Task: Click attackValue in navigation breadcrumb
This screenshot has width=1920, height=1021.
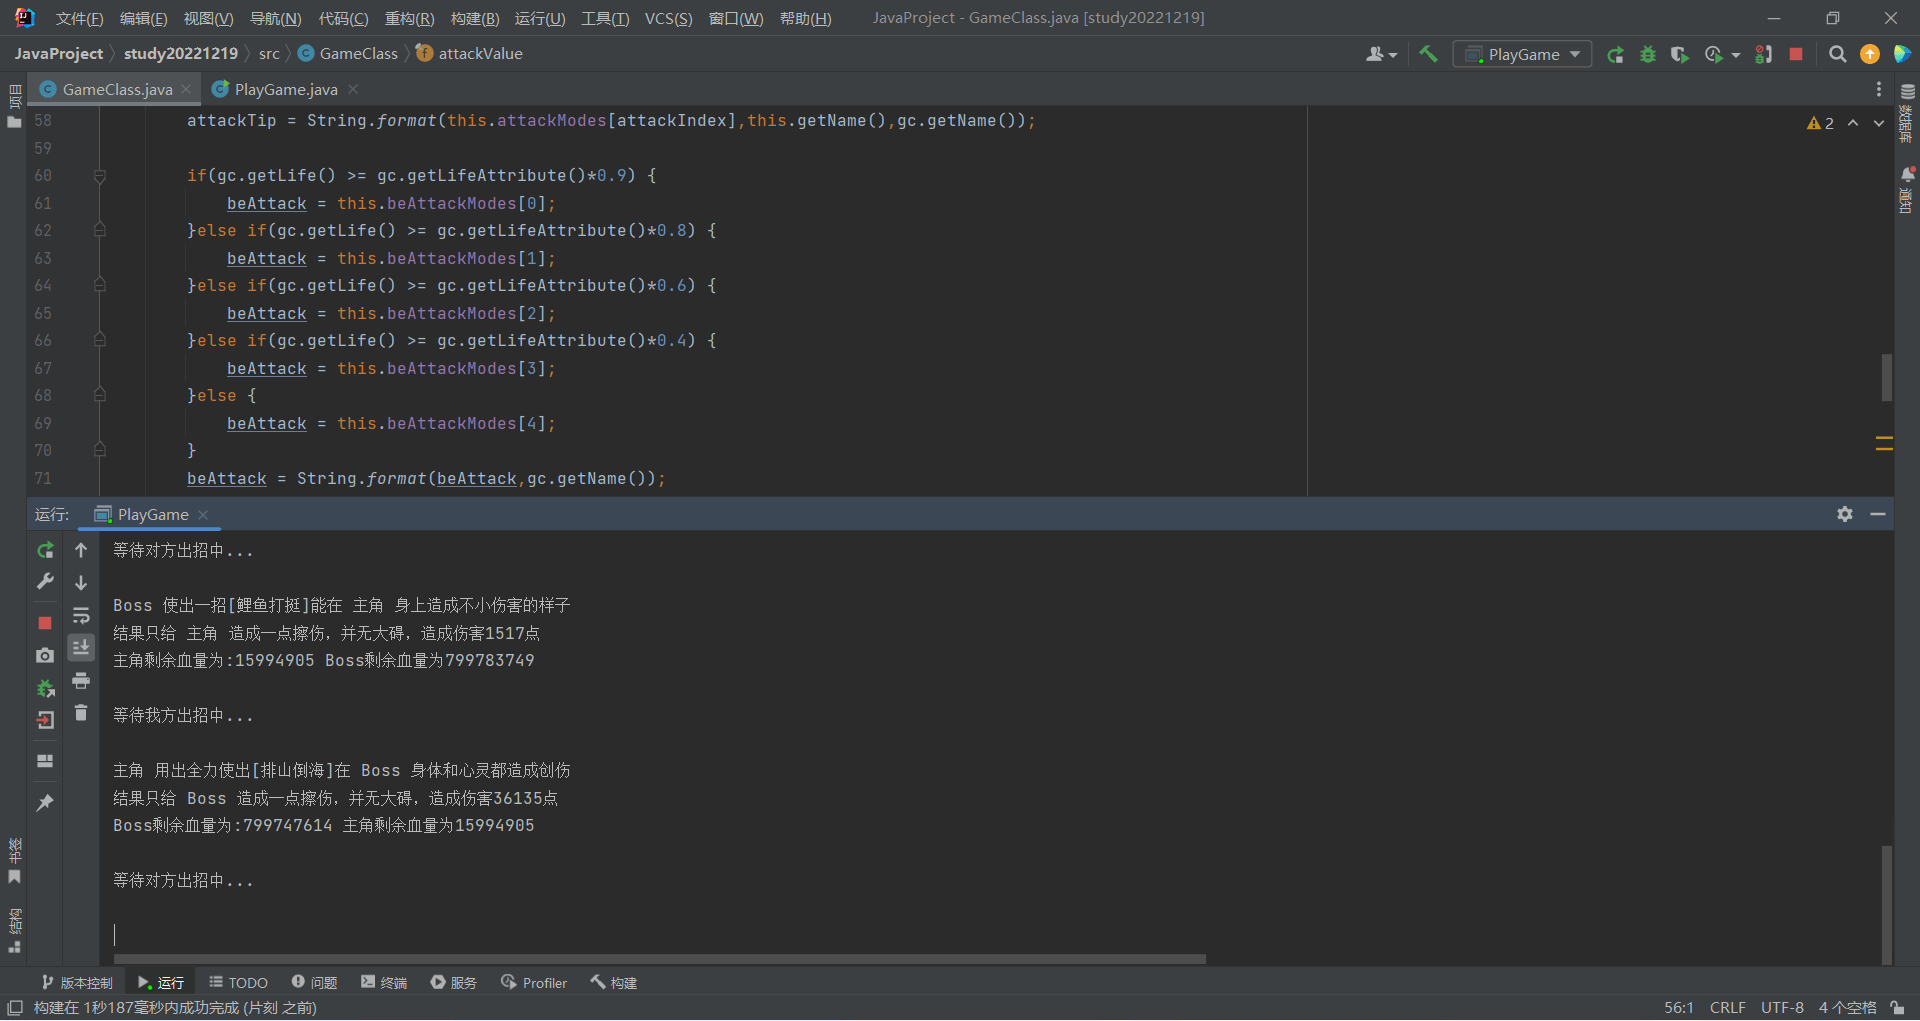Action: [x=480, y=54]
